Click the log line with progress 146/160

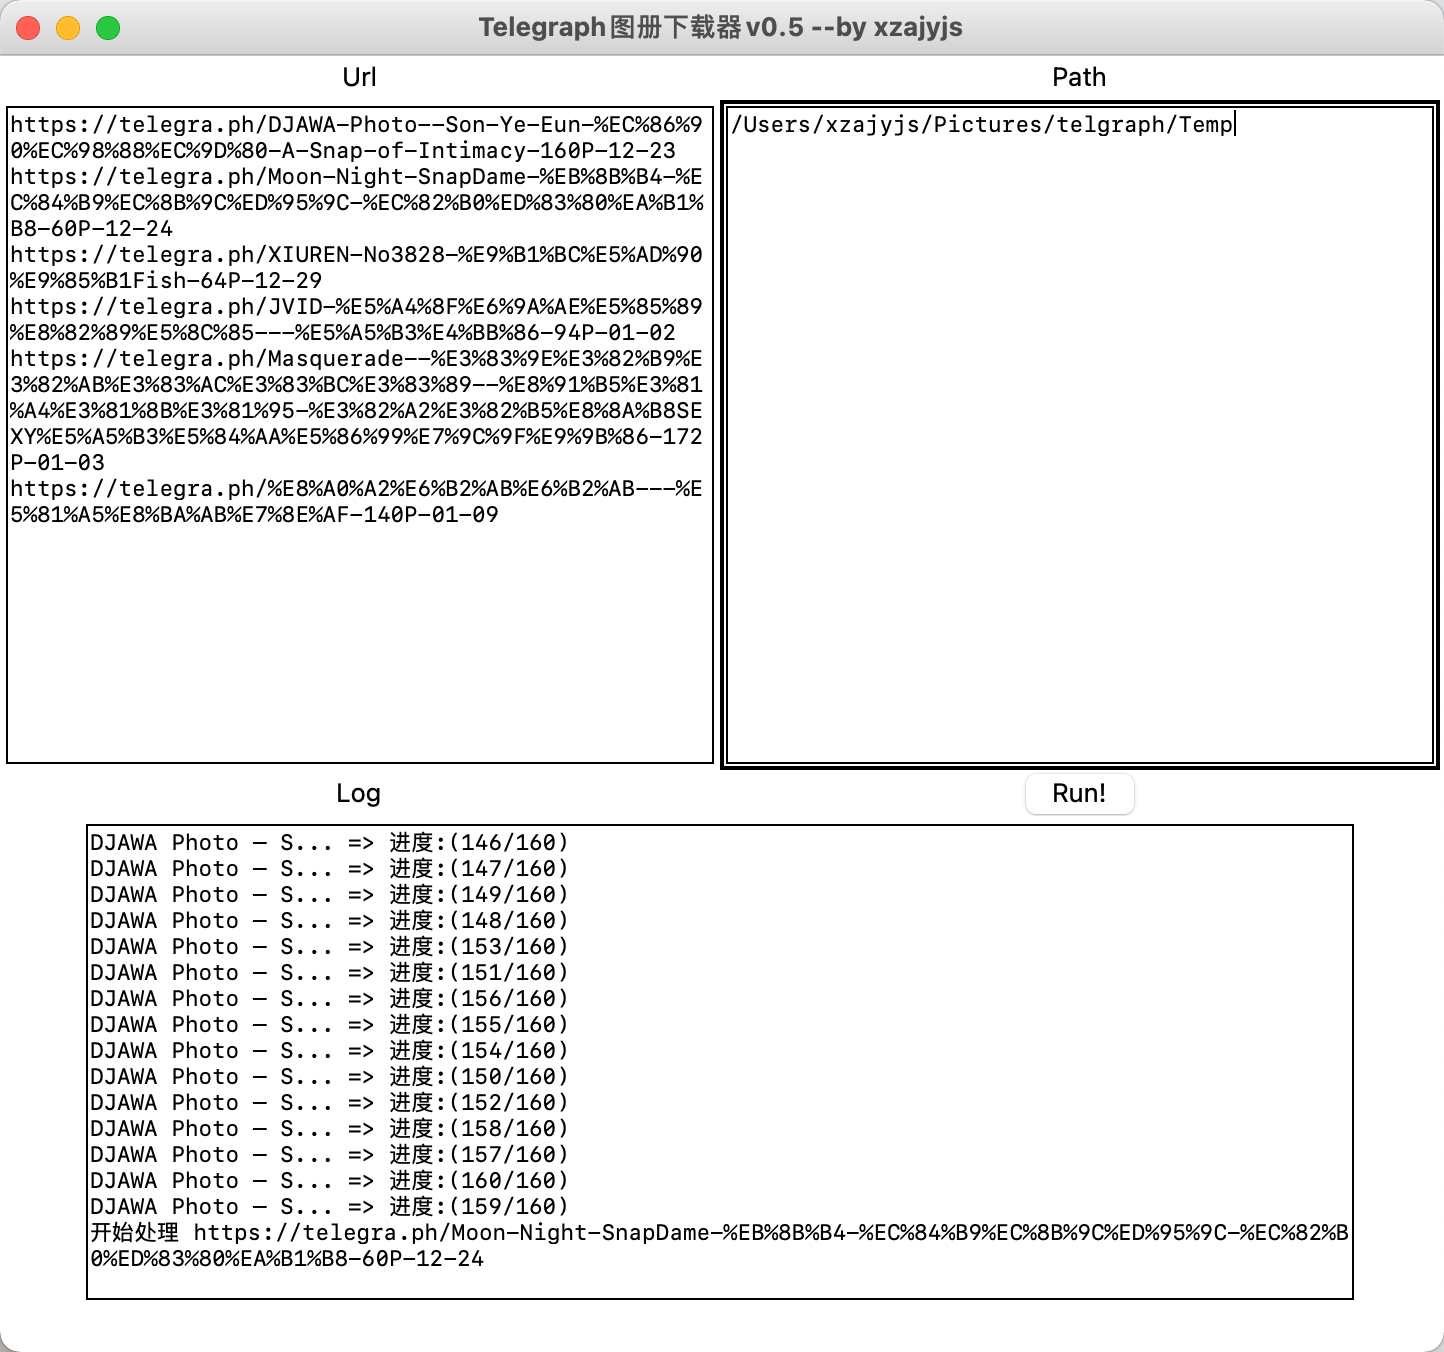coord(329,843)
